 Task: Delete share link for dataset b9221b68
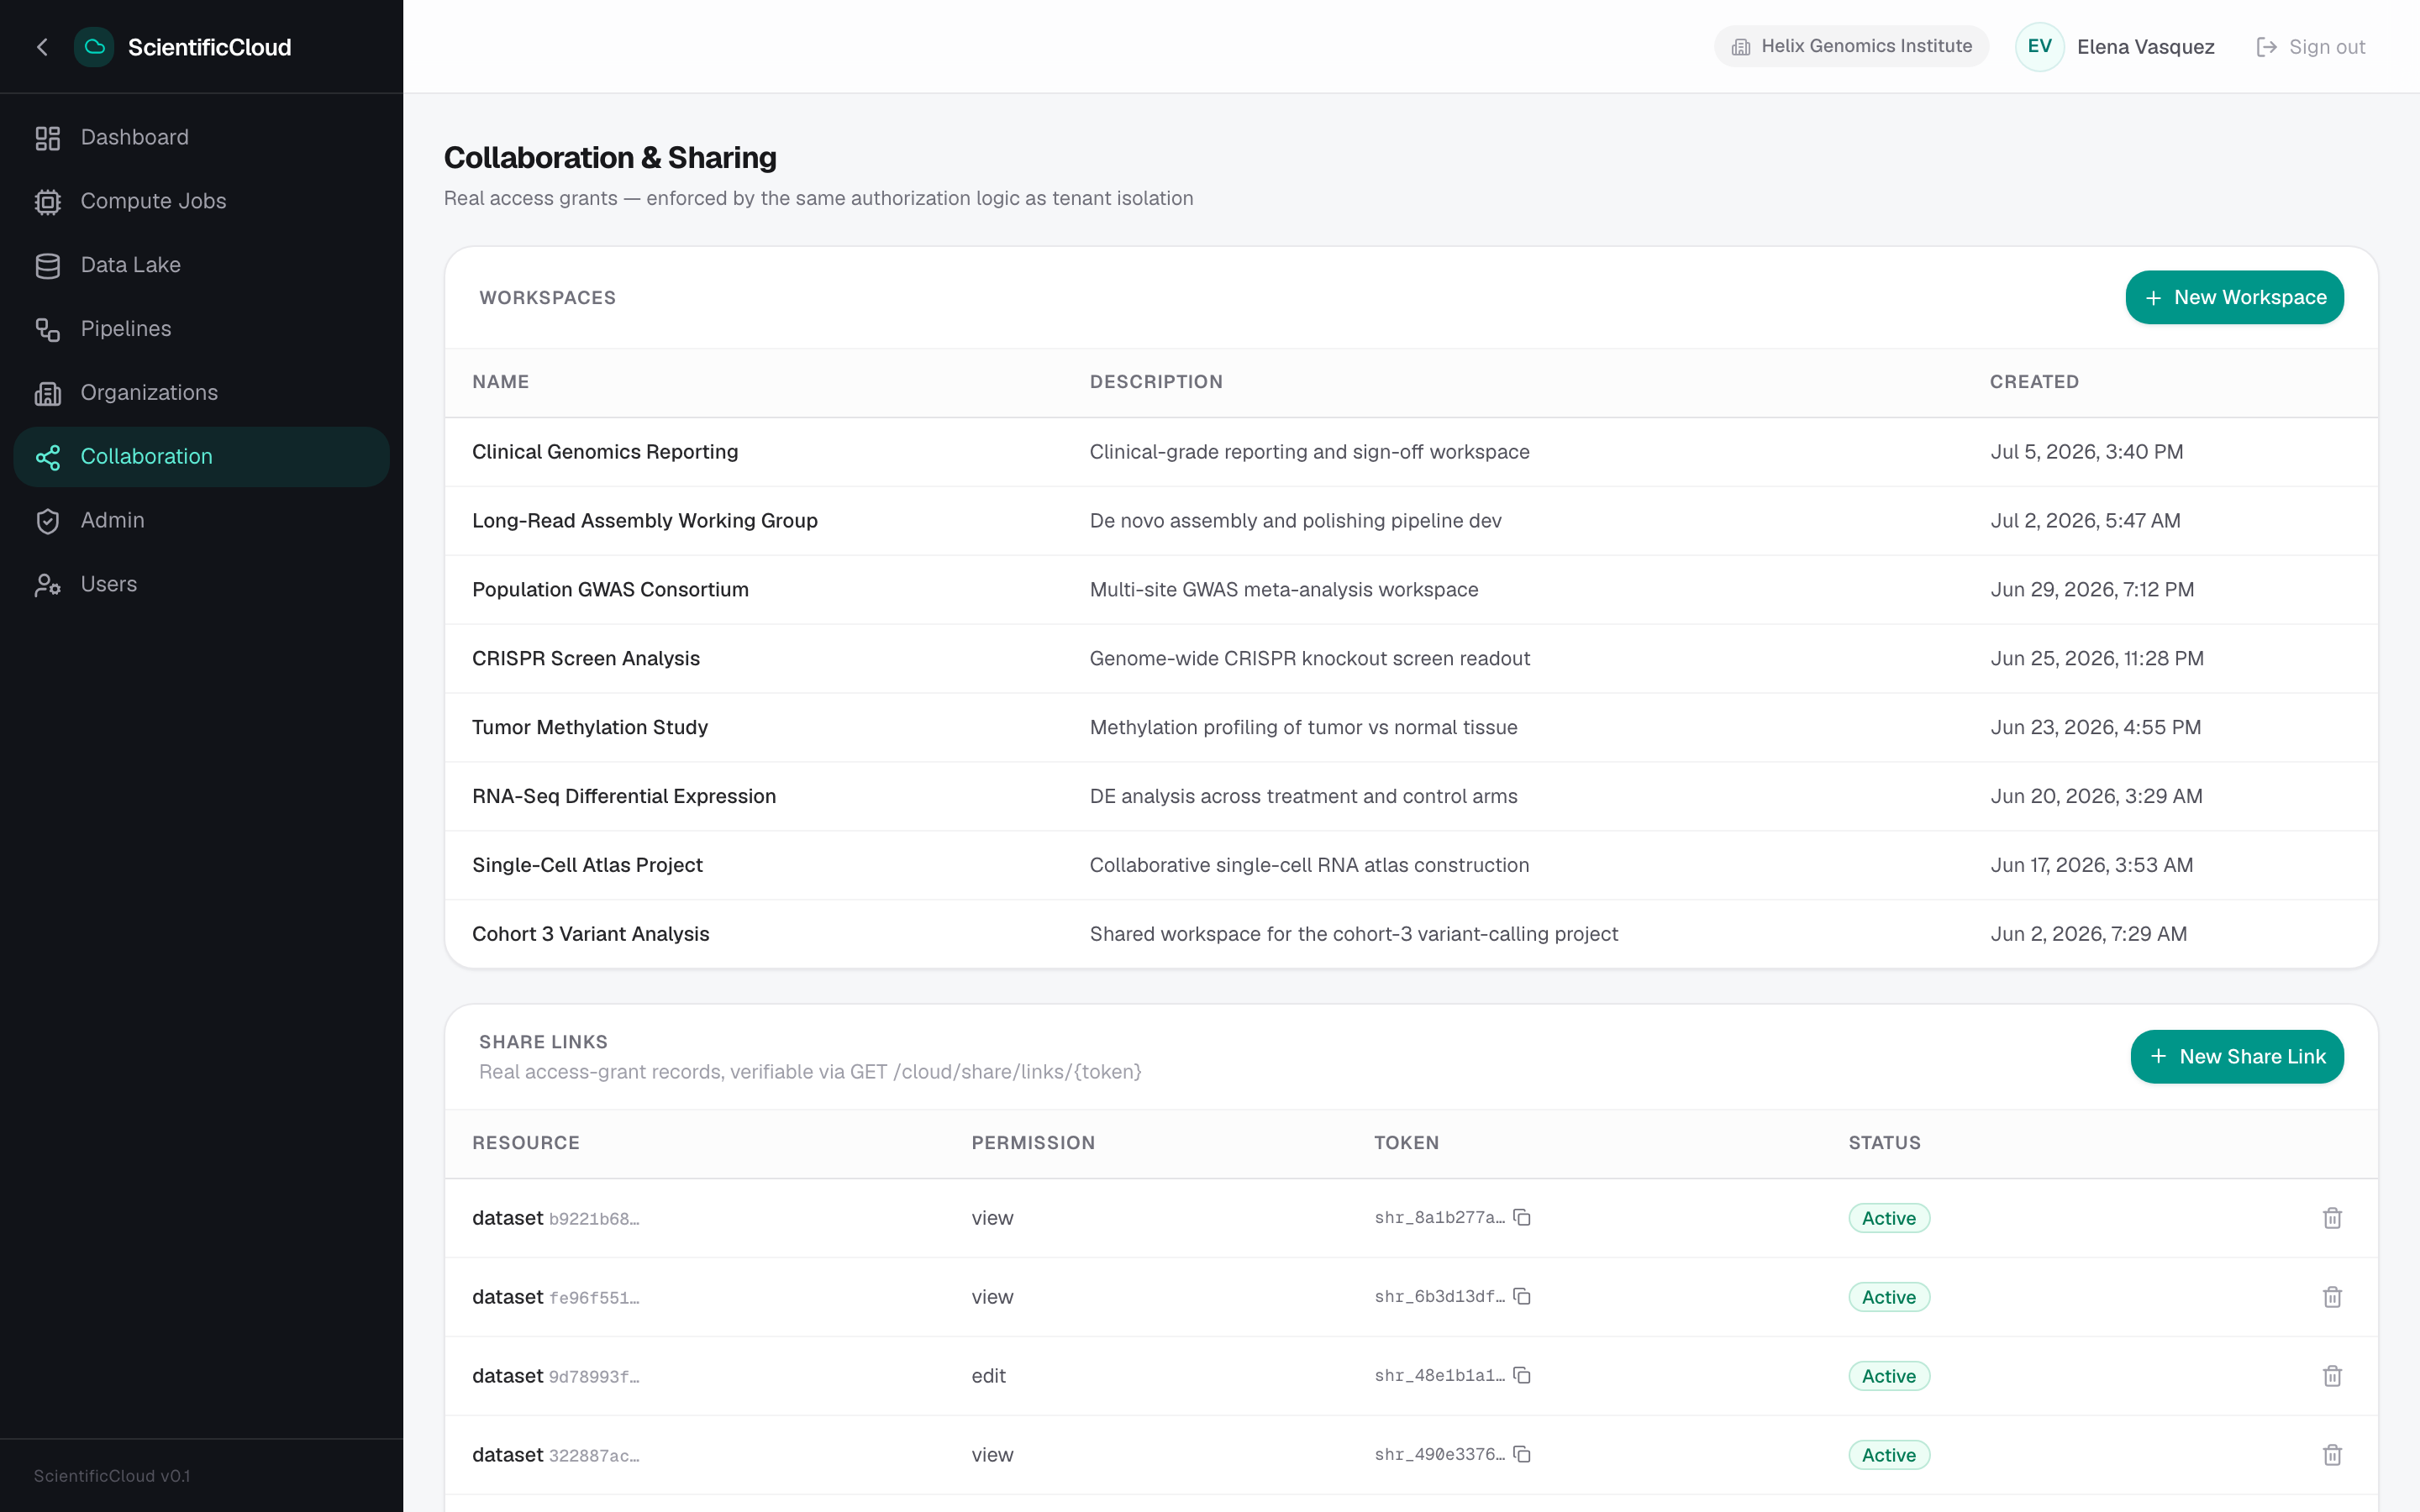click(2332, 1218)
